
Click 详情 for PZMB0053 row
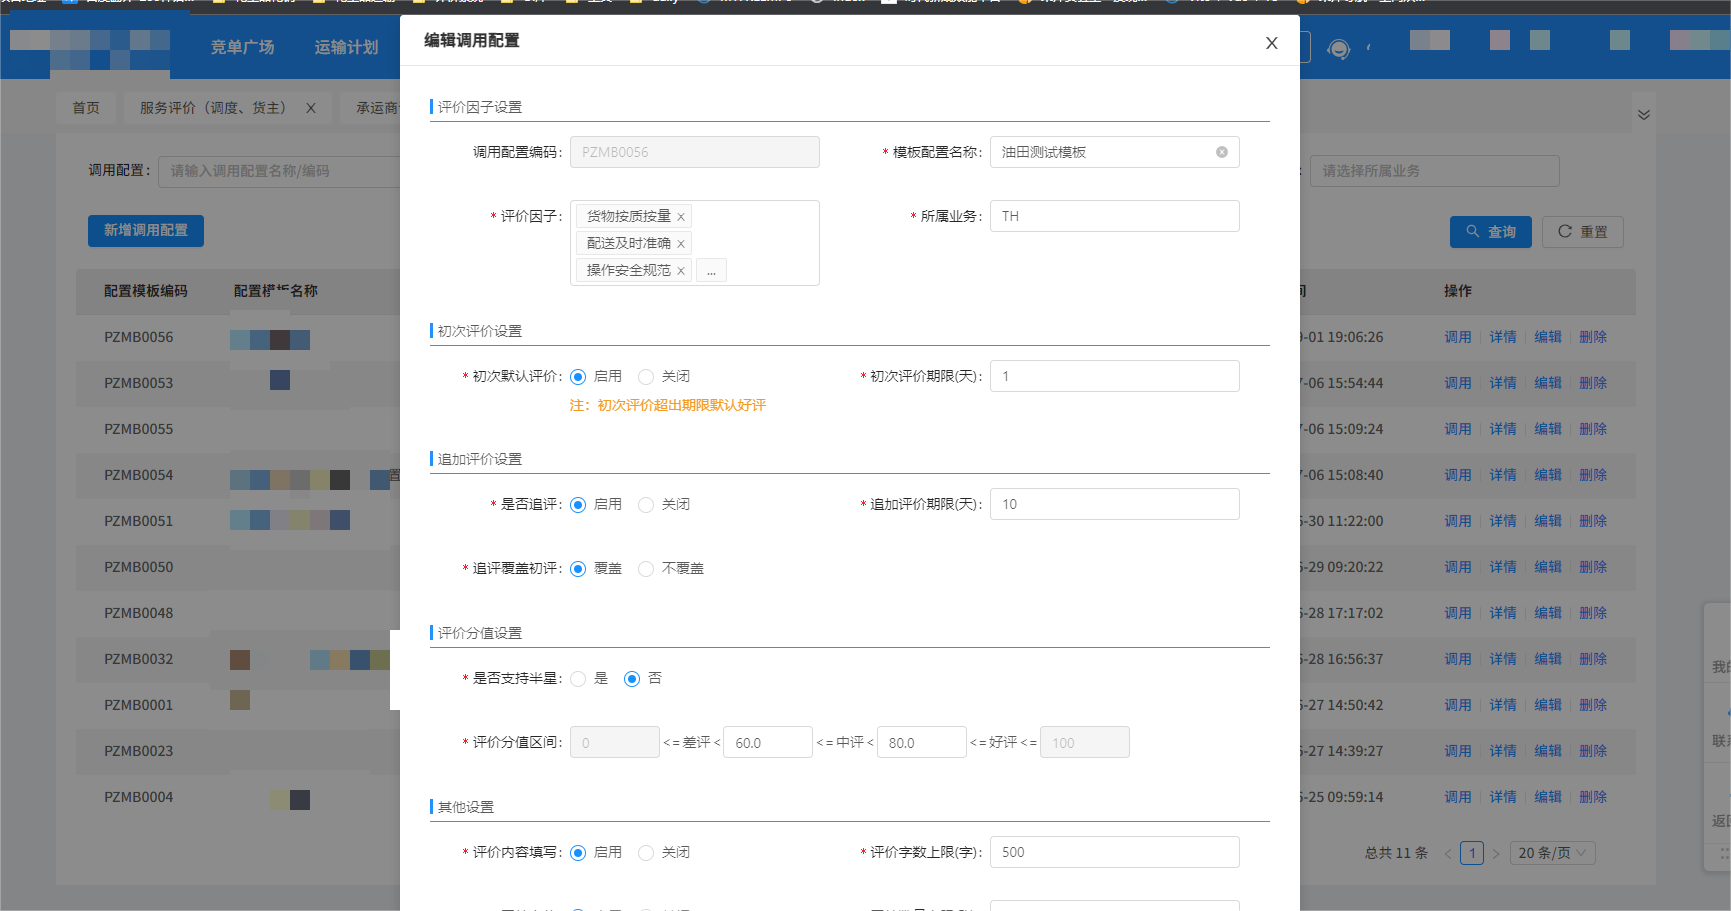click(x=1502, y=383)
